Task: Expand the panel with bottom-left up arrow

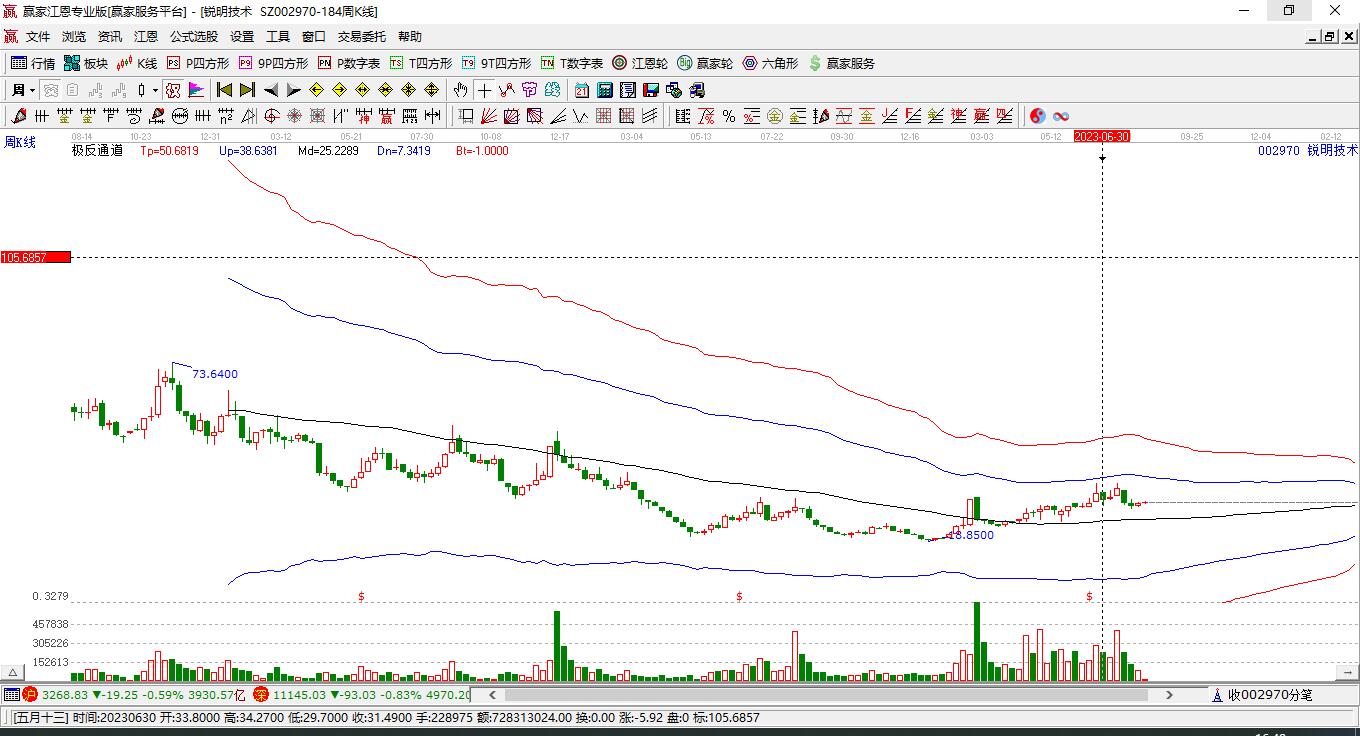Action: click(13, 673)
